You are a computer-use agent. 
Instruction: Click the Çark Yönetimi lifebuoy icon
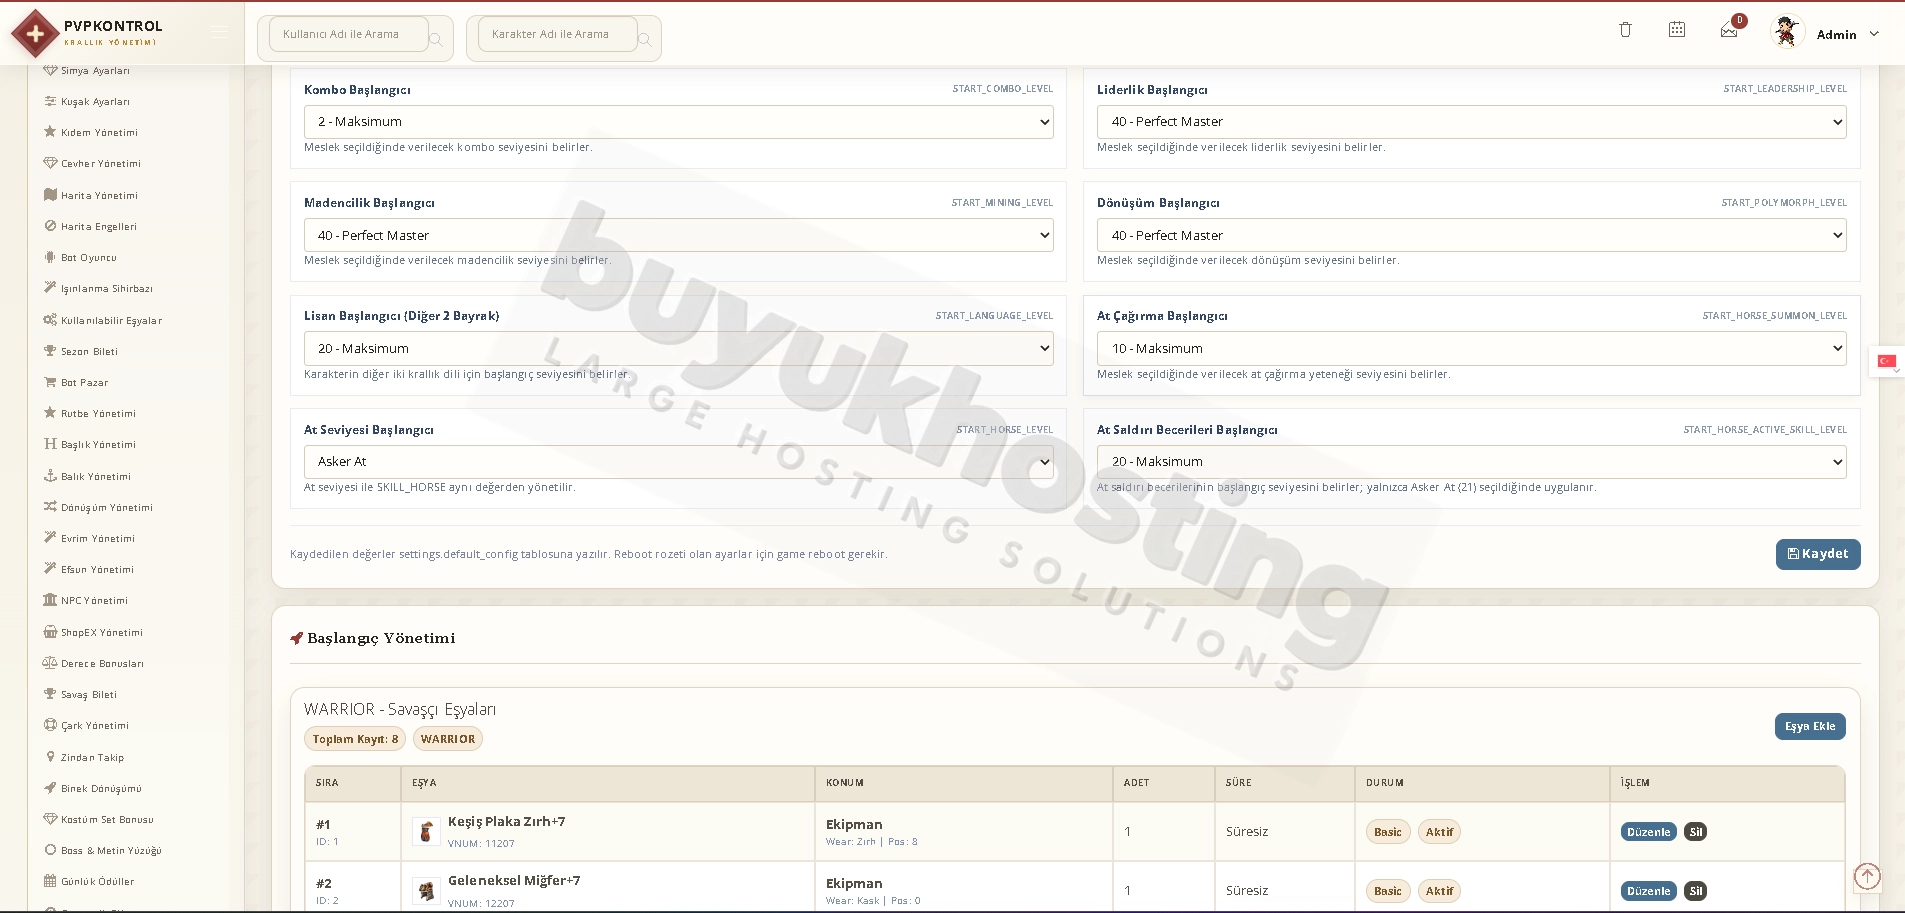tap(50, 725)
